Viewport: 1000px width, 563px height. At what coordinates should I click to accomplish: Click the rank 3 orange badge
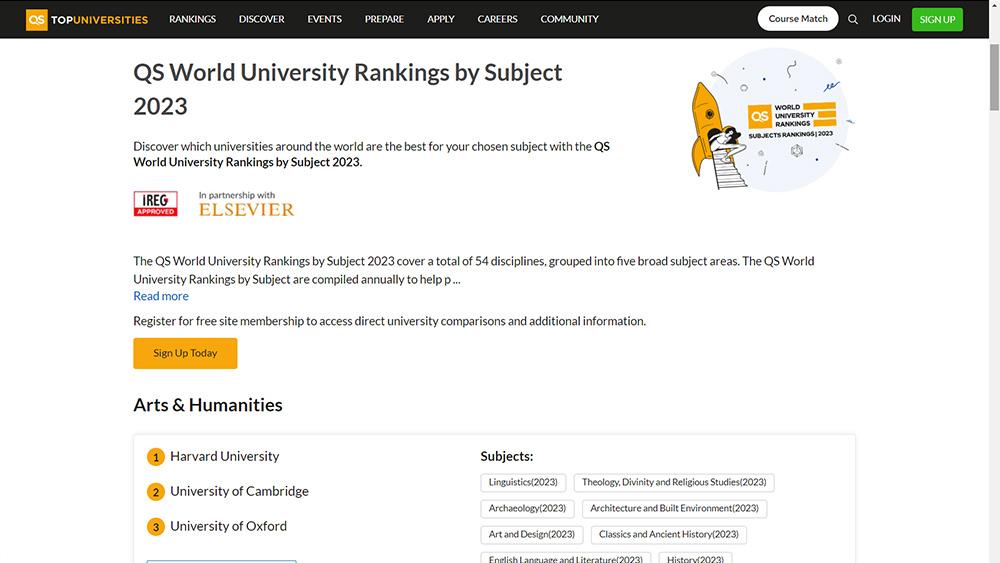point(156,527)
